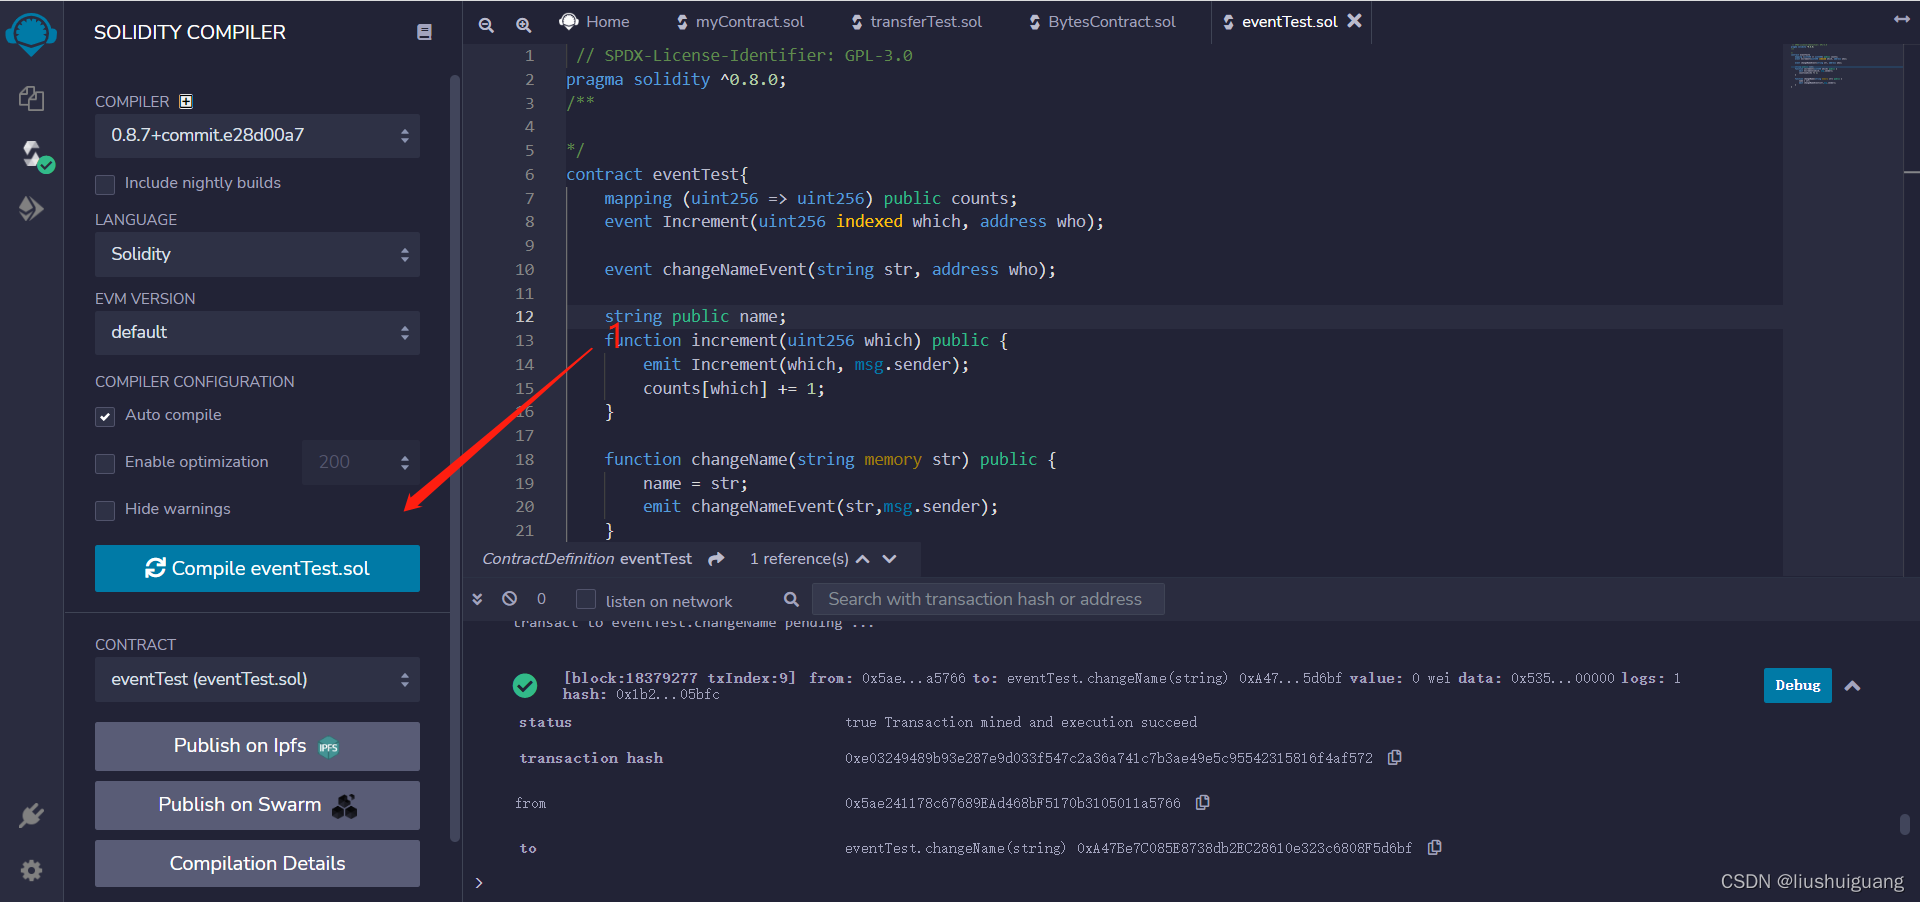Click the Debug button on the transaction
1920x902 pixels.
(x=1796, y=685)
